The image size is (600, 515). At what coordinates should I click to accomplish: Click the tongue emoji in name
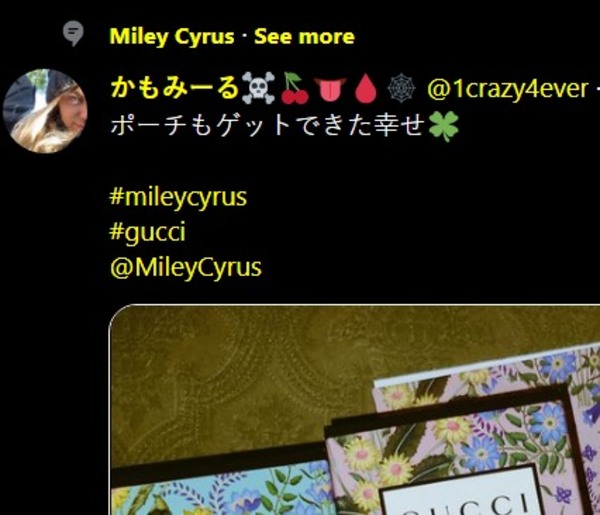(330, 89)
